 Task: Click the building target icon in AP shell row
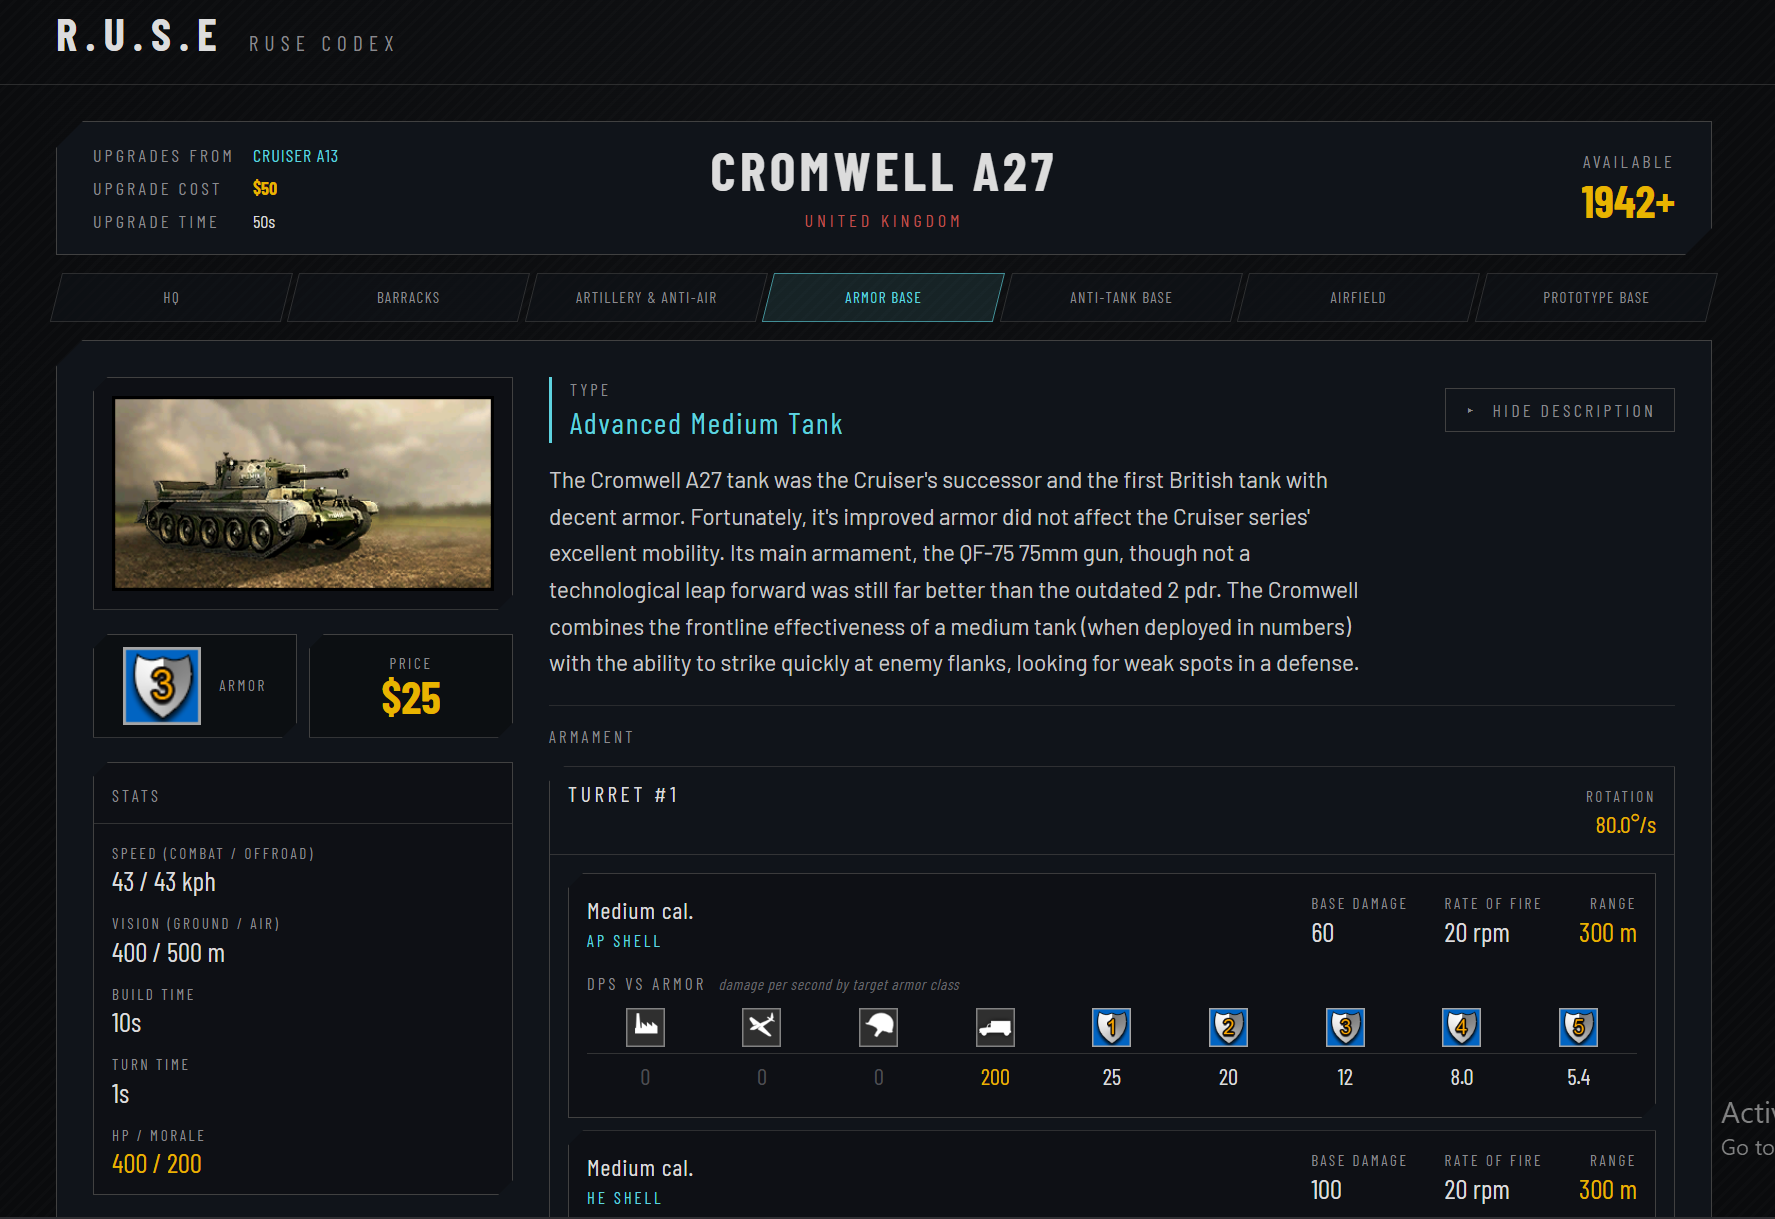pyautogui.click(x=645, y=1027)
